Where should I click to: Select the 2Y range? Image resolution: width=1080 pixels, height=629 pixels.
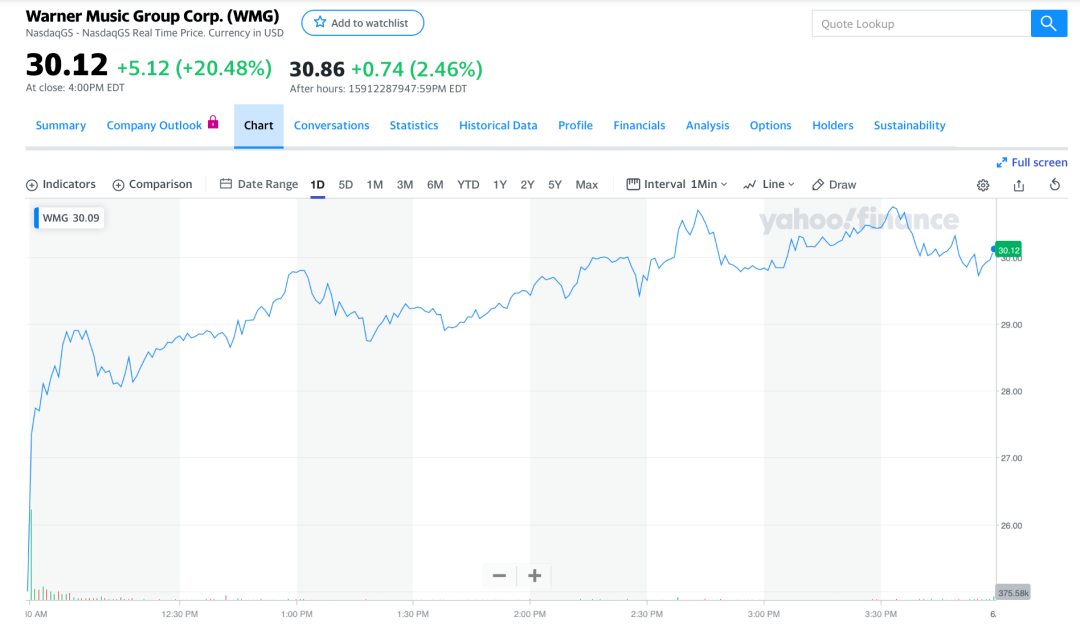[528, 185]
